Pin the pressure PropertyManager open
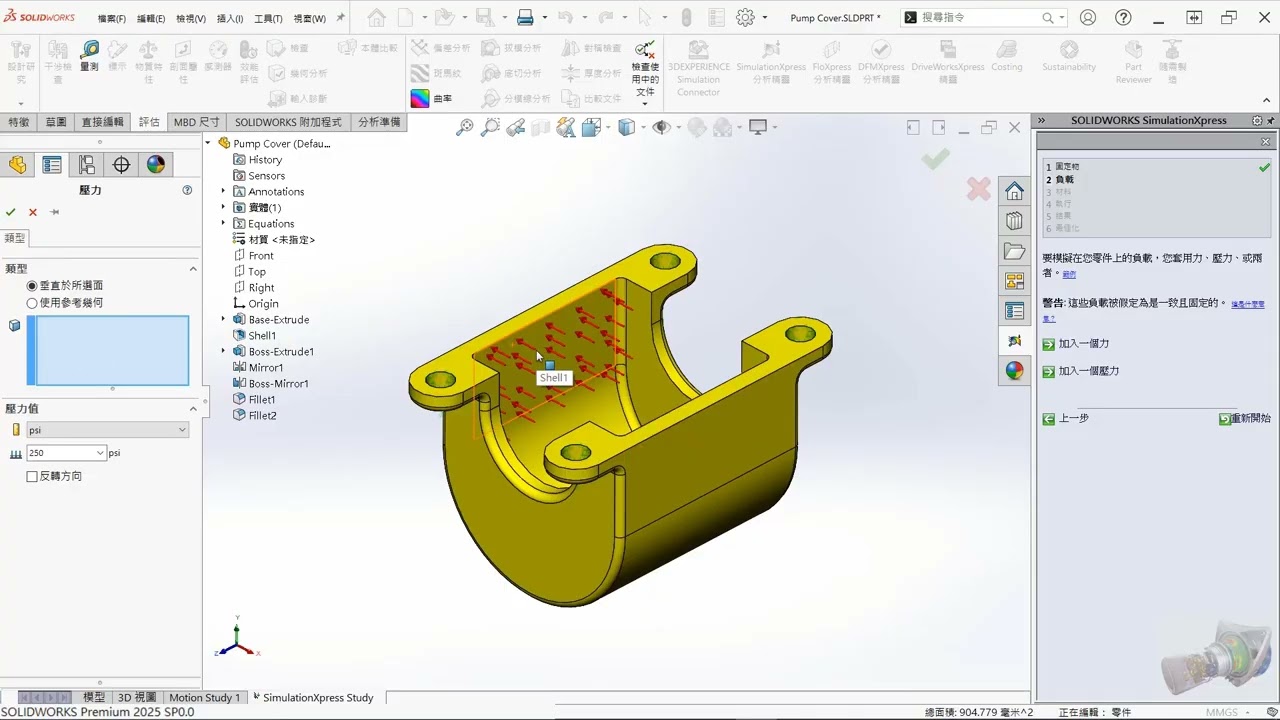1280x720 pixels. [55, 212]
